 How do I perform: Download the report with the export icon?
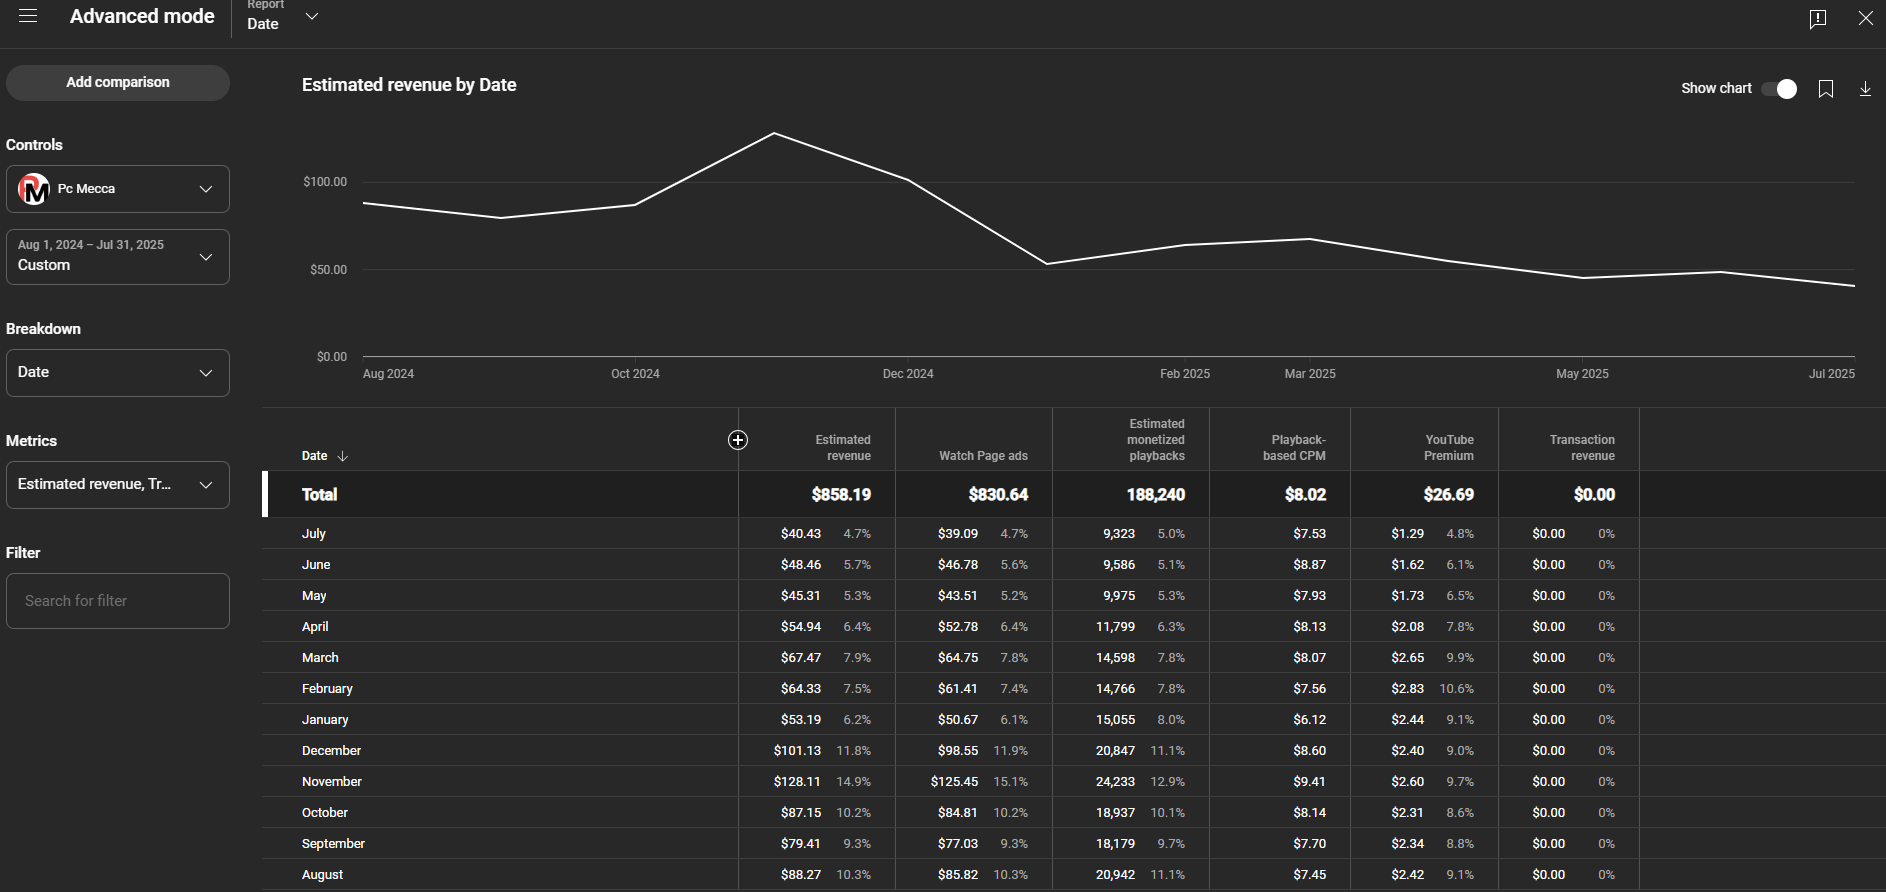coord(1865,89)
